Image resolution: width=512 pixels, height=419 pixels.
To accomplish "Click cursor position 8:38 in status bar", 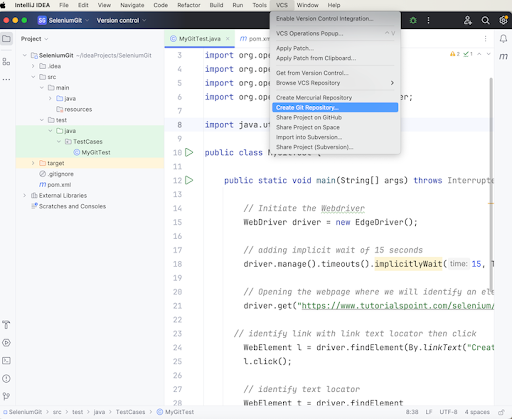I will point(412,412).
